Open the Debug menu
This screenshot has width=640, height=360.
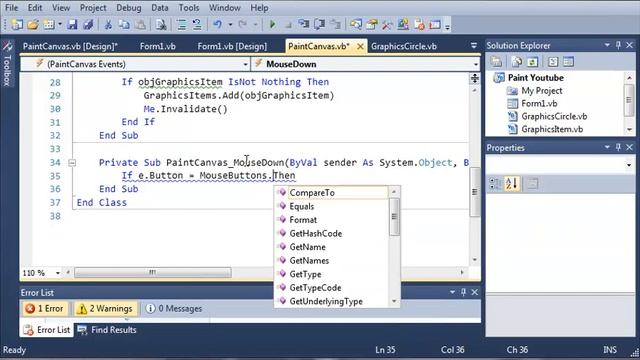(x=129, y=8)
